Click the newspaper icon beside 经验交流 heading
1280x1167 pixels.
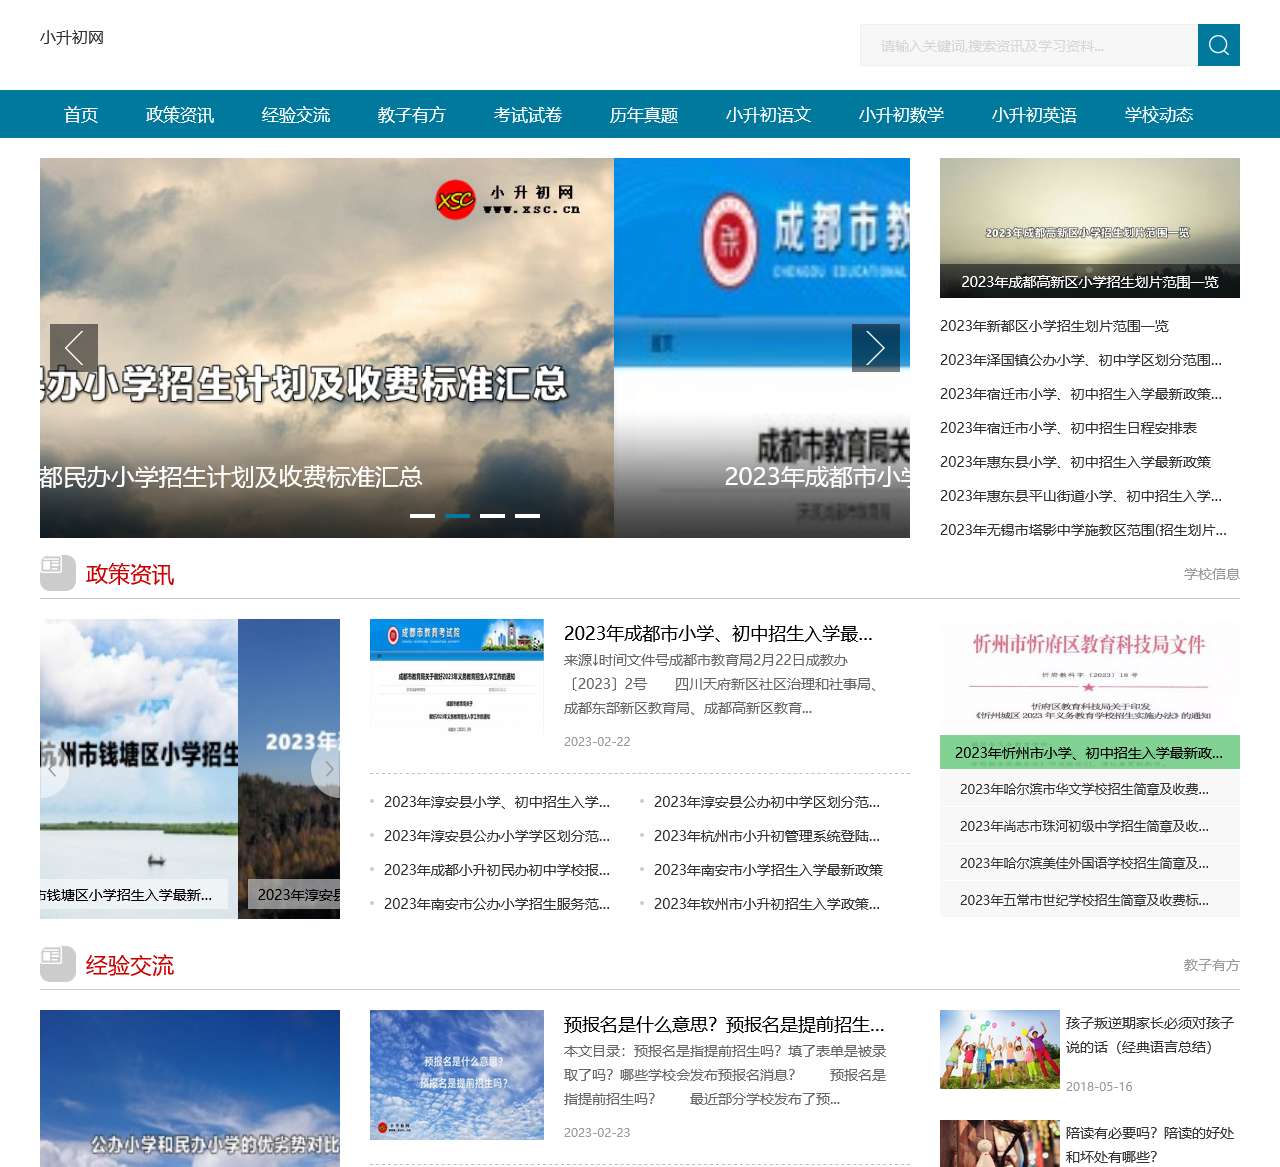pyautogui.click(x=56, y=963)
